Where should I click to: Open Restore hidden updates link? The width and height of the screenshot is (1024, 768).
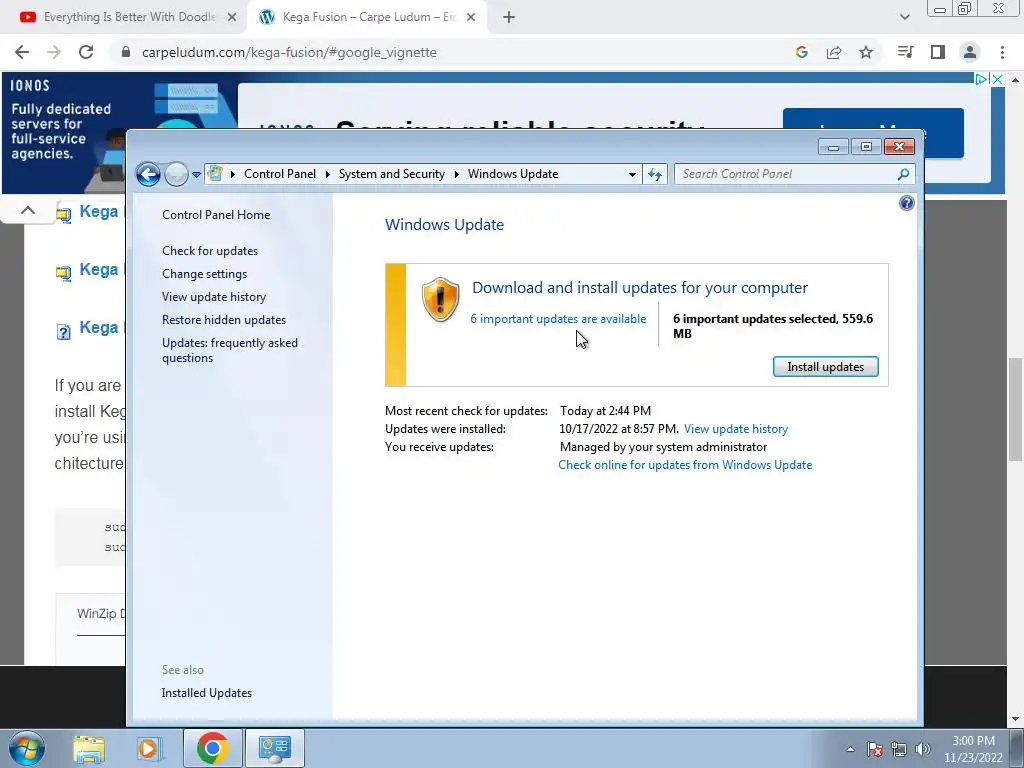224,320
